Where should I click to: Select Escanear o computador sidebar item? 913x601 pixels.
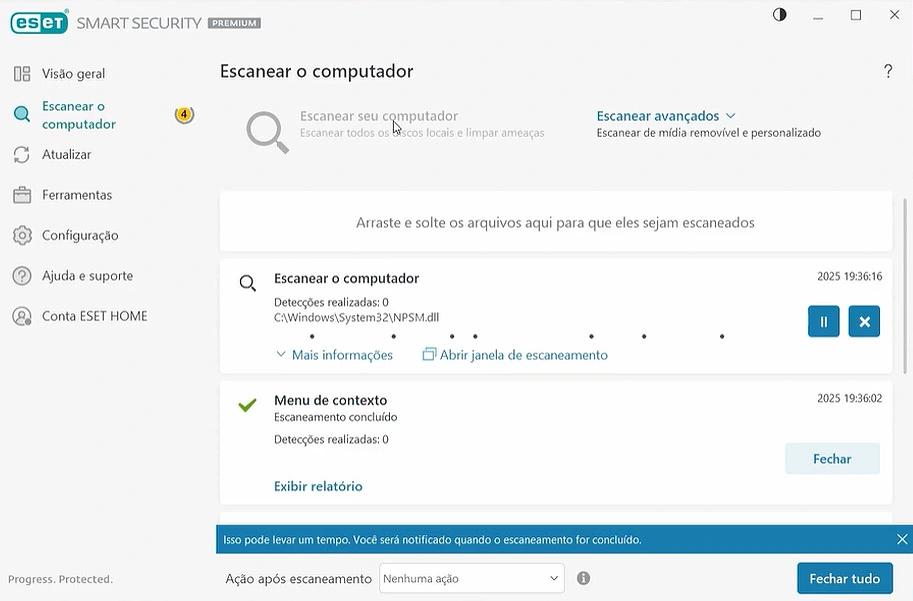pyautogui.click(x=79, y=115)
